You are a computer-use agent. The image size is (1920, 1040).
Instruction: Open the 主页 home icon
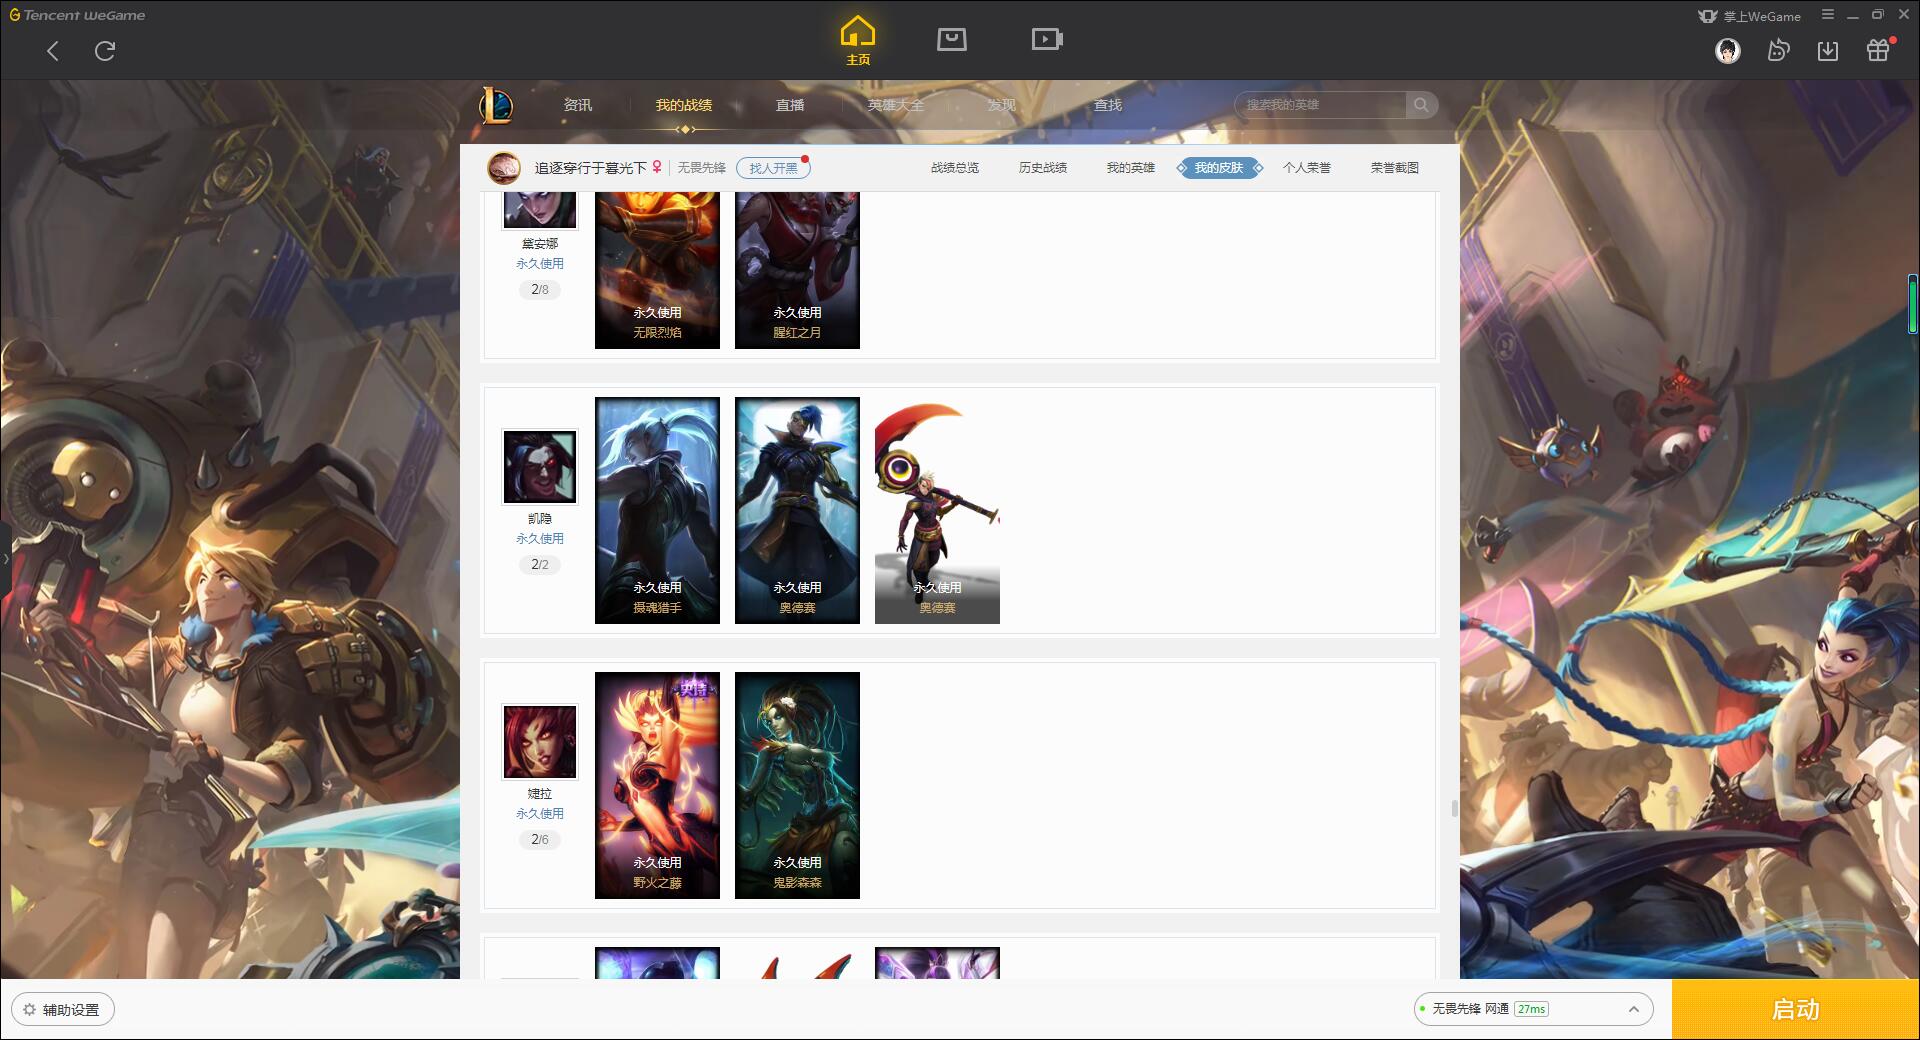[x=857, y=41]
